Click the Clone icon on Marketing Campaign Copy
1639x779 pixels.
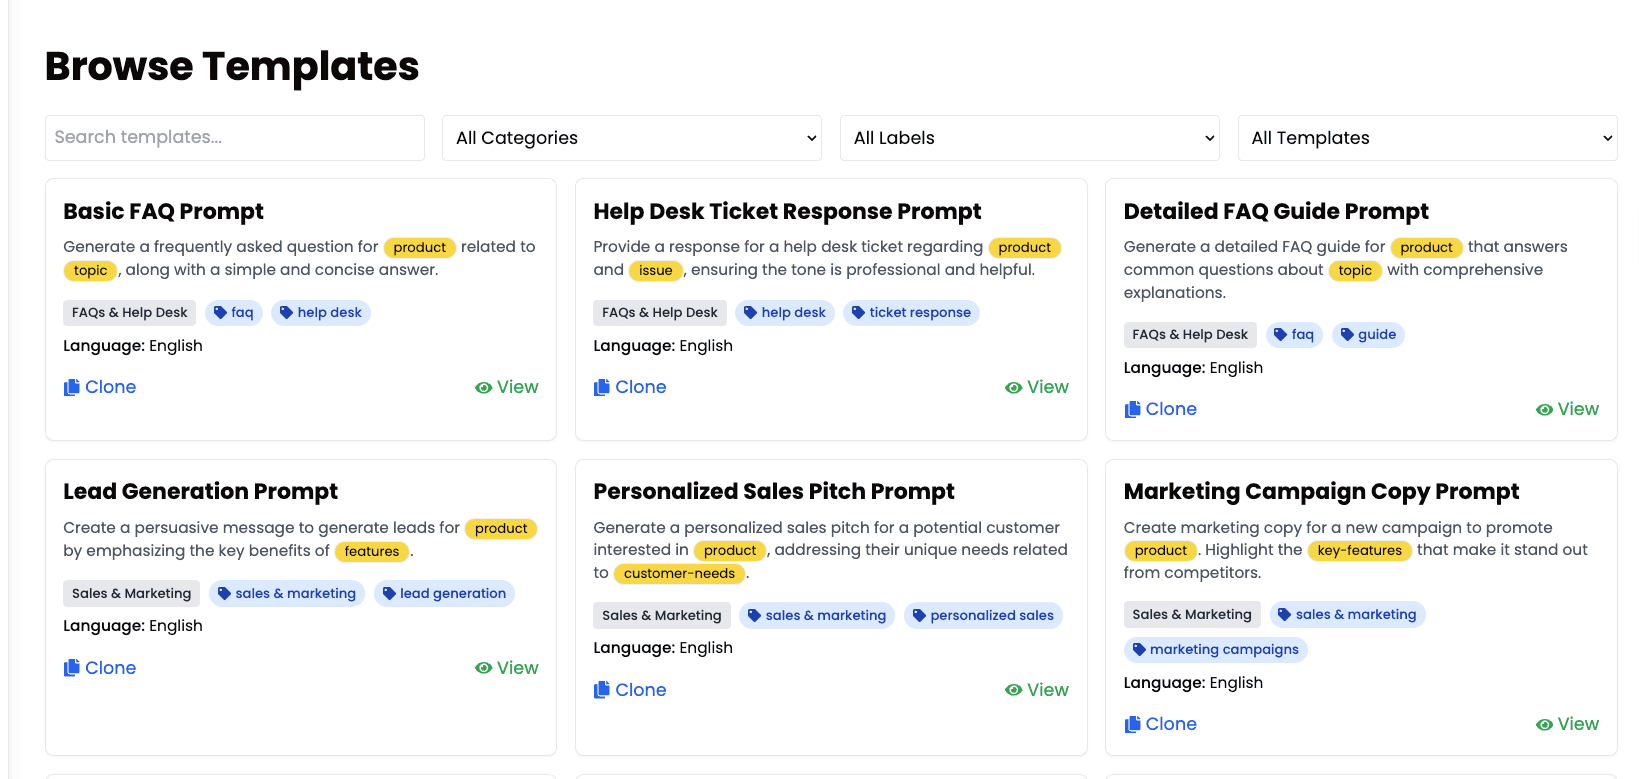tap(1133, 725)
